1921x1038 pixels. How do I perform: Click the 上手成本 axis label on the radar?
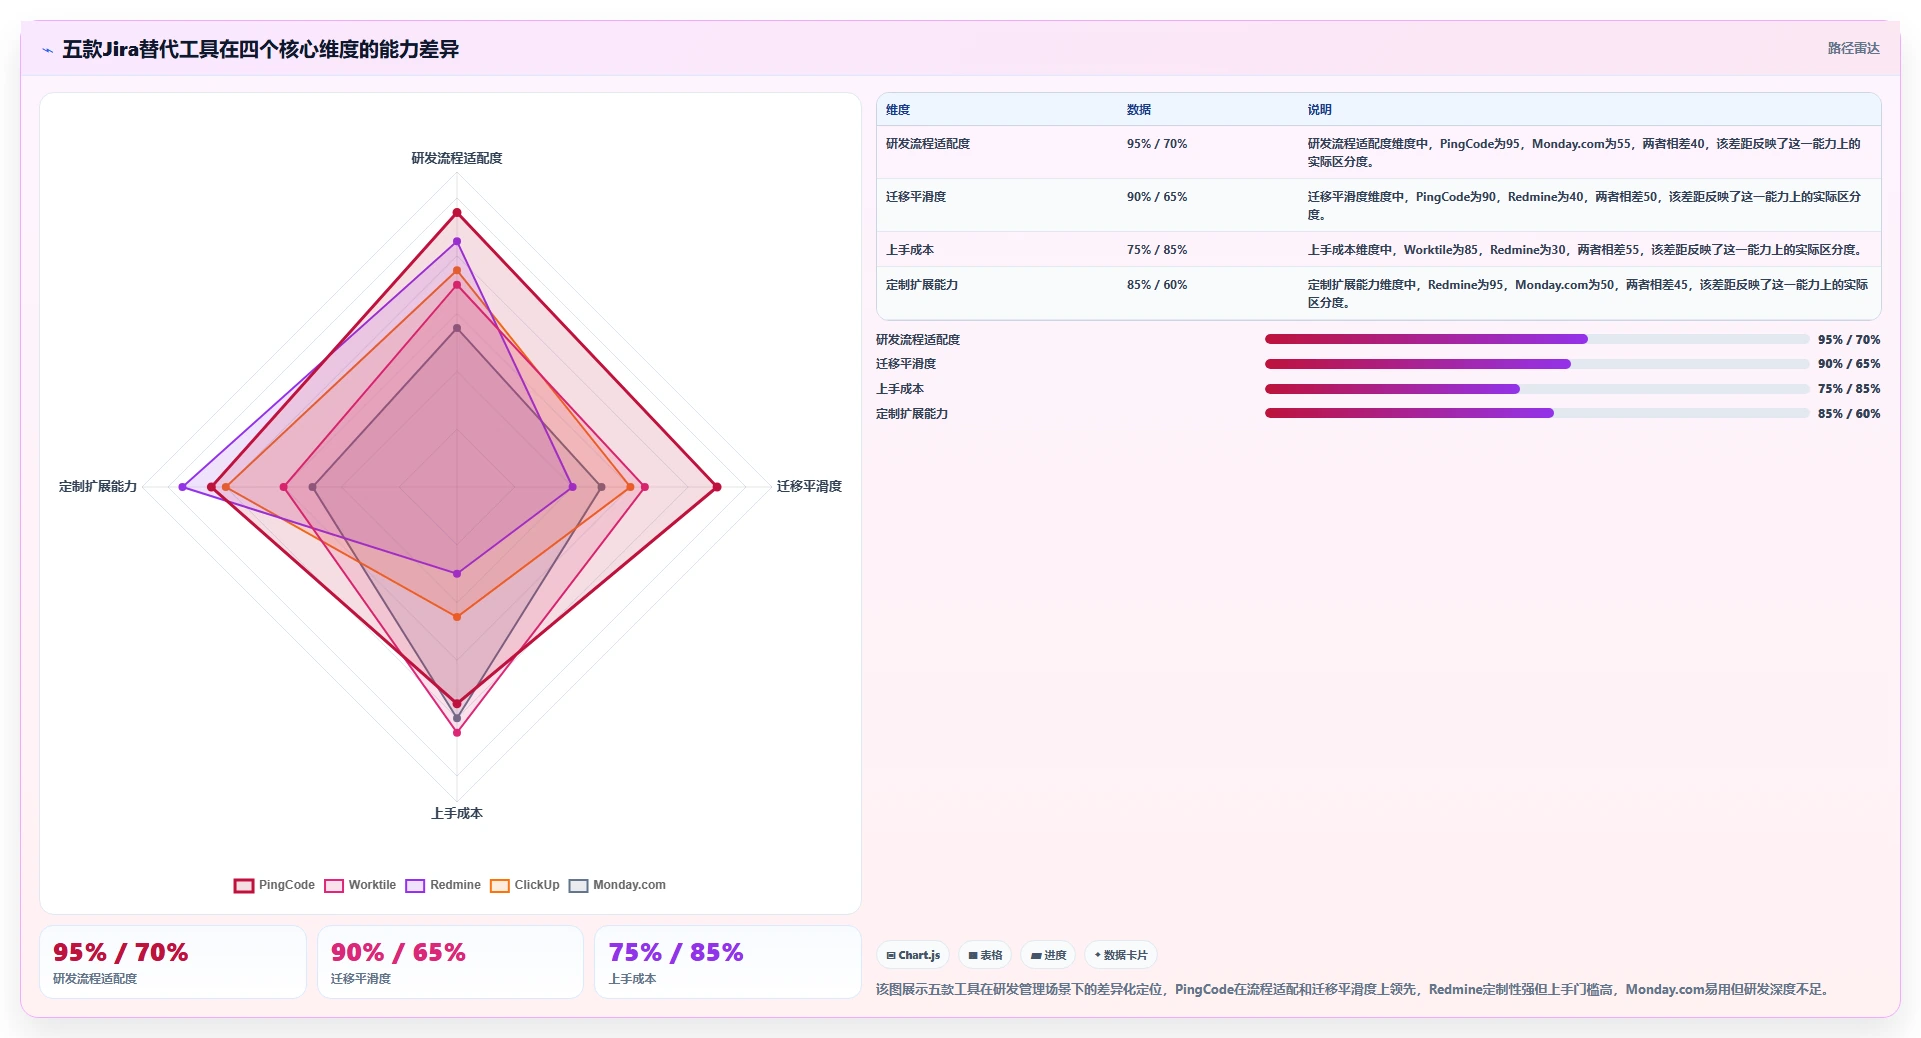[x=457, y=813]
